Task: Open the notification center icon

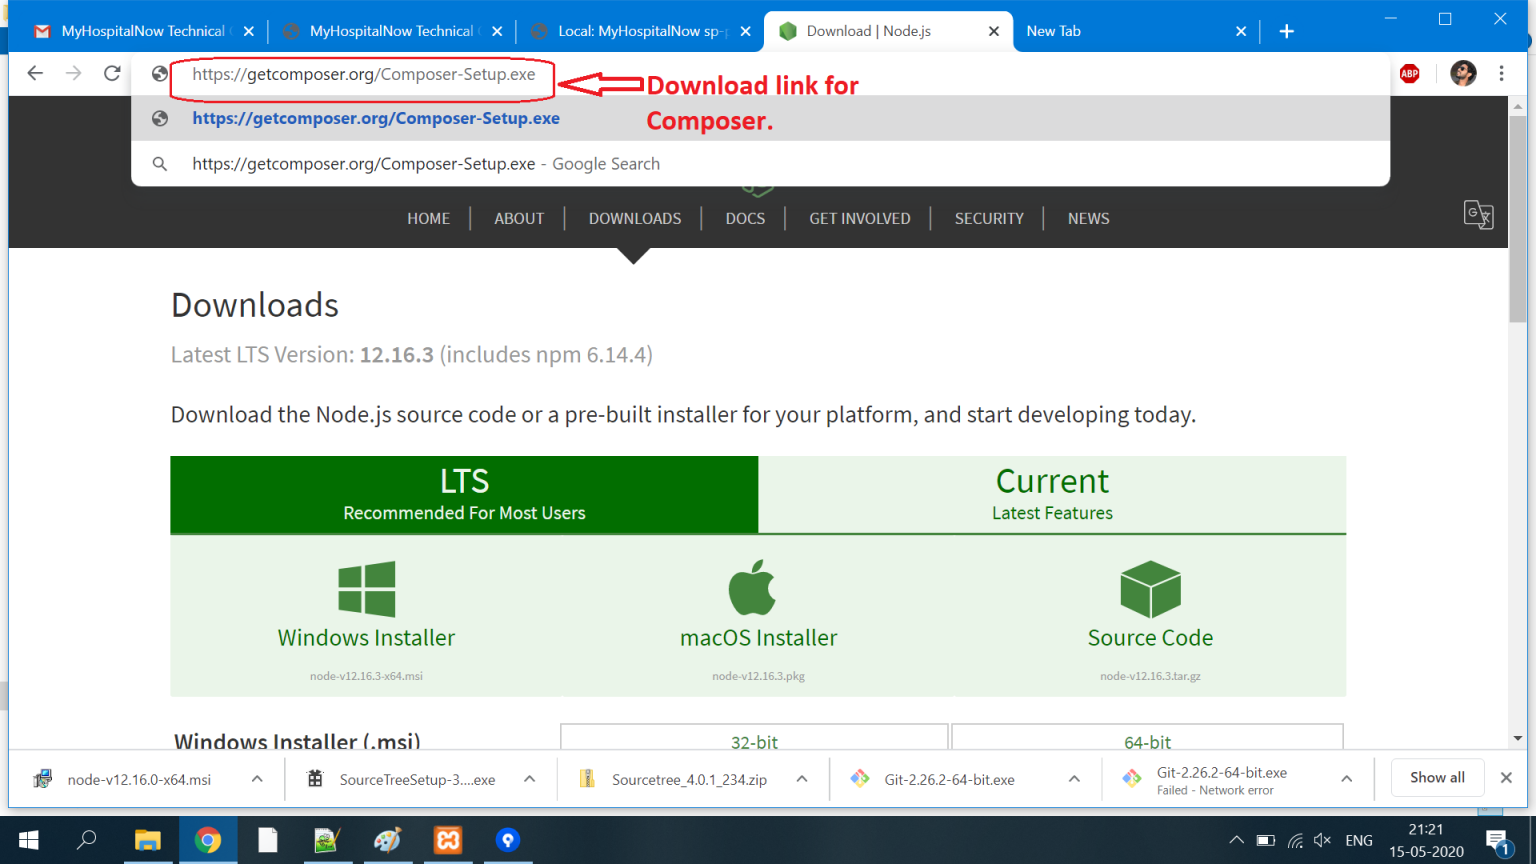Action: pos(1497,842)
